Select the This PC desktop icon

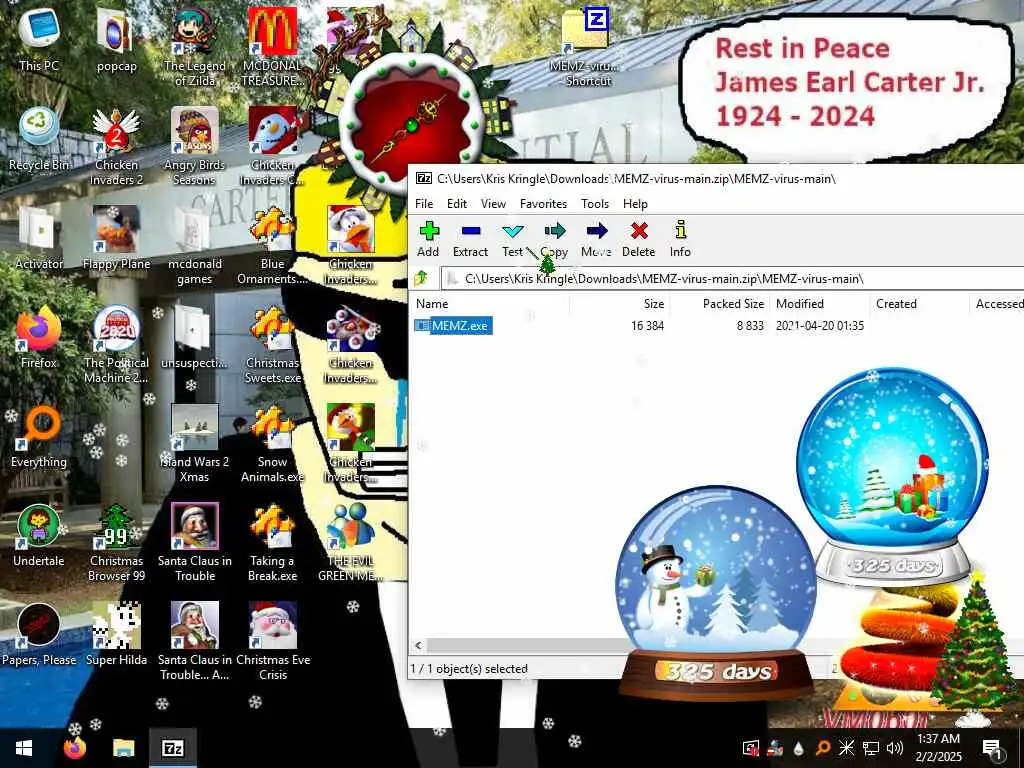point(39,40)
